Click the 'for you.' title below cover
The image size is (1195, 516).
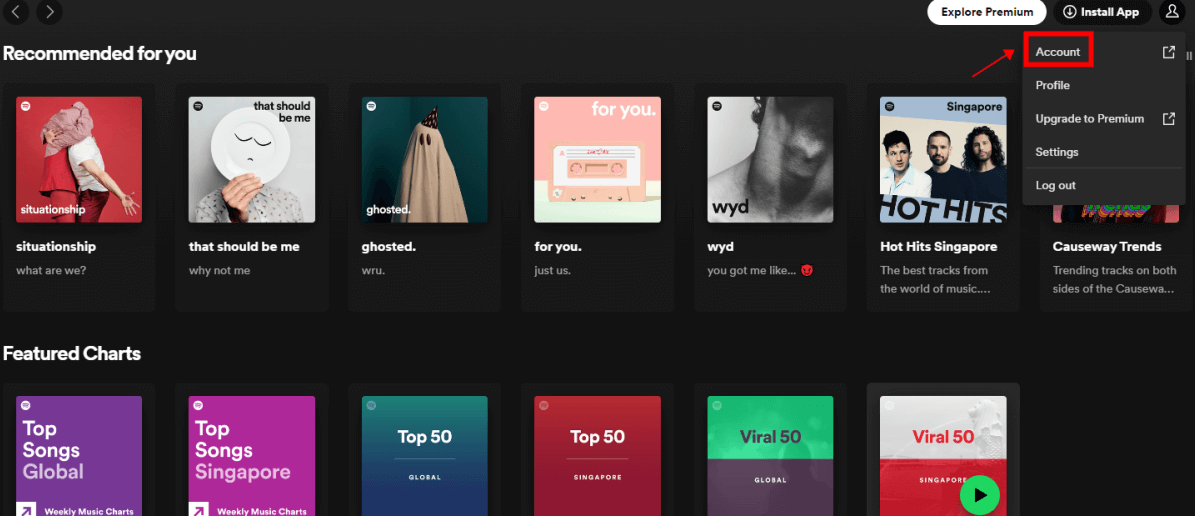(557, 247)
